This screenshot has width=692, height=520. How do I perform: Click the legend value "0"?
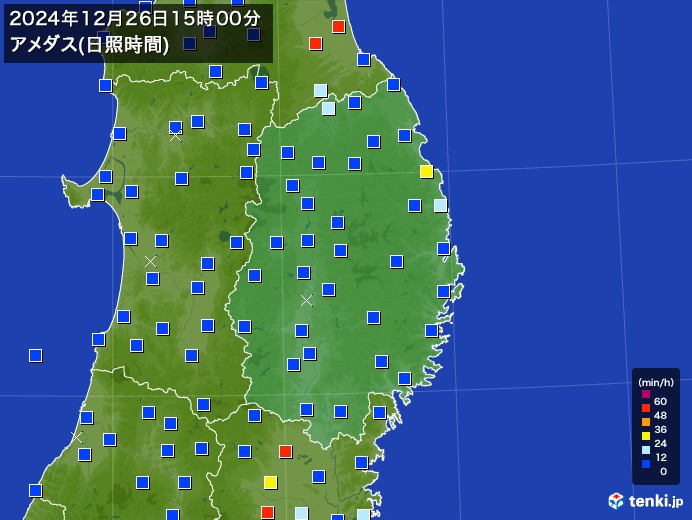click(x=663, y=471)
